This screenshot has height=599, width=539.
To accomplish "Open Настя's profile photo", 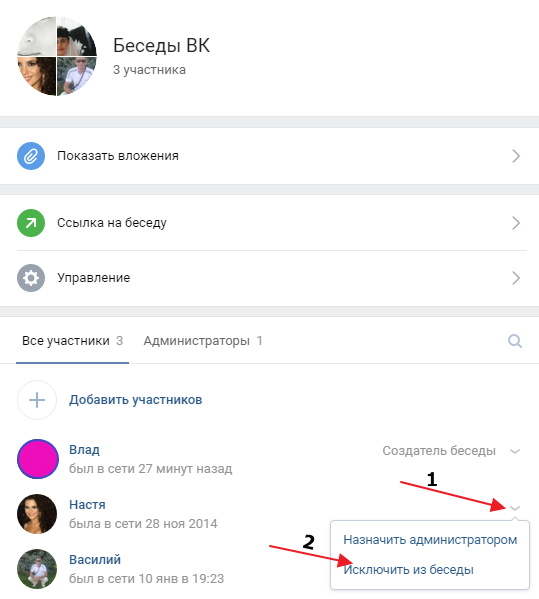I will [37, 514].
